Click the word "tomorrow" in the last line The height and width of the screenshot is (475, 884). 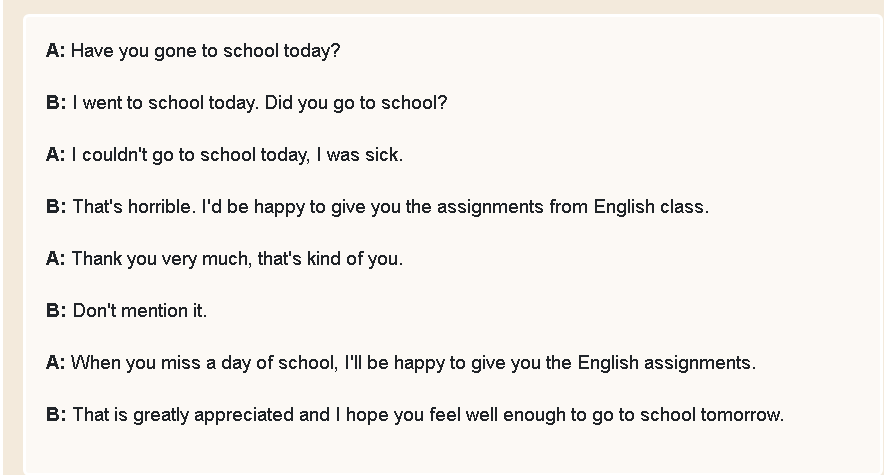(x=743, y=415)
